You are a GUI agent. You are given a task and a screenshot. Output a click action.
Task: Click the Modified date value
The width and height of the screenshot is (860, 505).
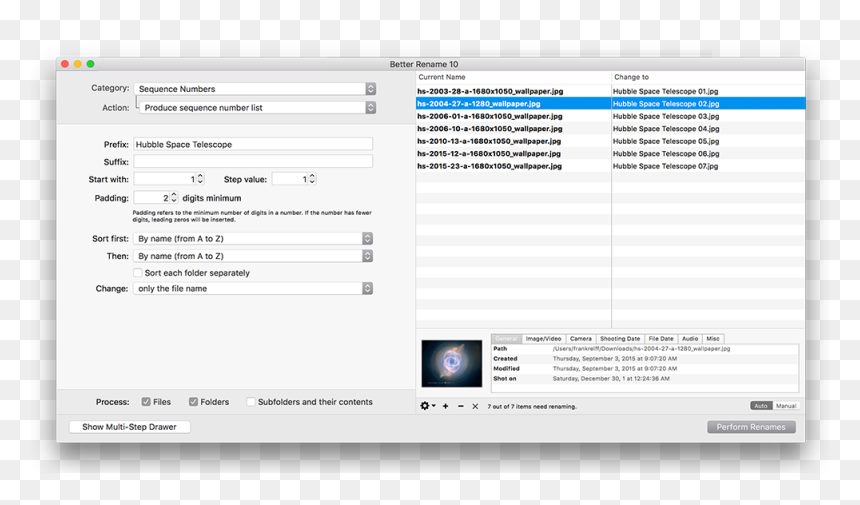pos(615,368)
